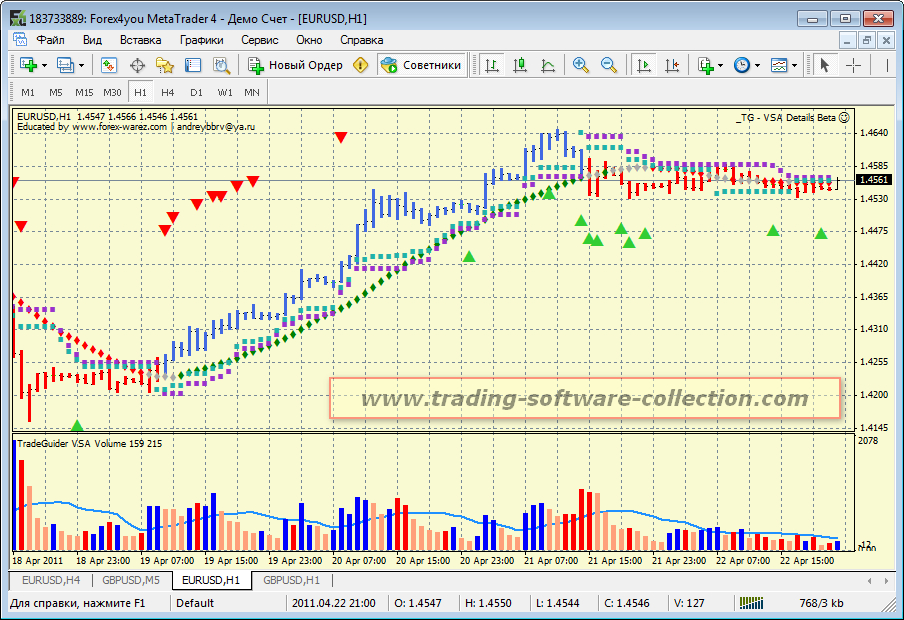Click the connection status 768/3 kb indicator
The width and height of the screenshot is (904, 620).
[820, 603]
